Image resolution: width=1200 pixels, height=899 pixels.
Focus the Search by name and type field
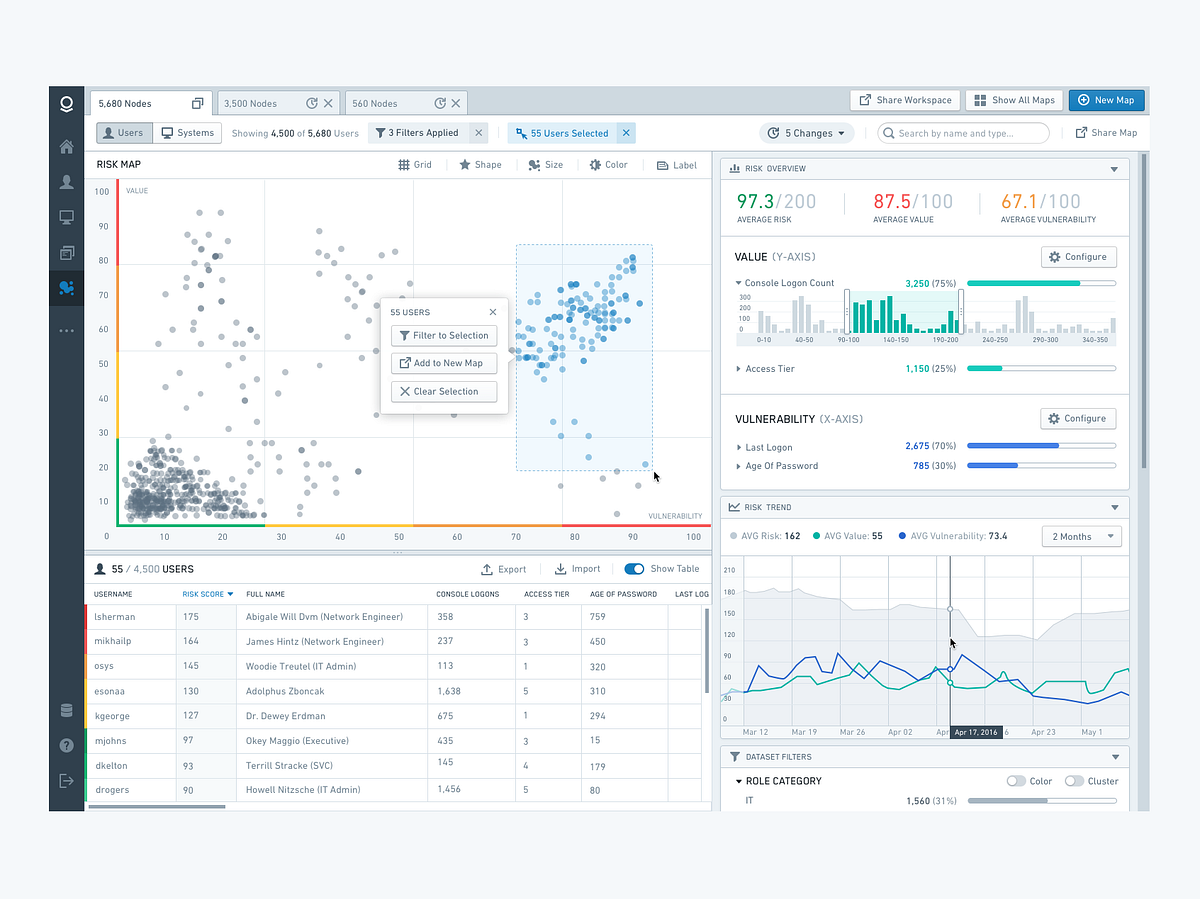point(963,133)
